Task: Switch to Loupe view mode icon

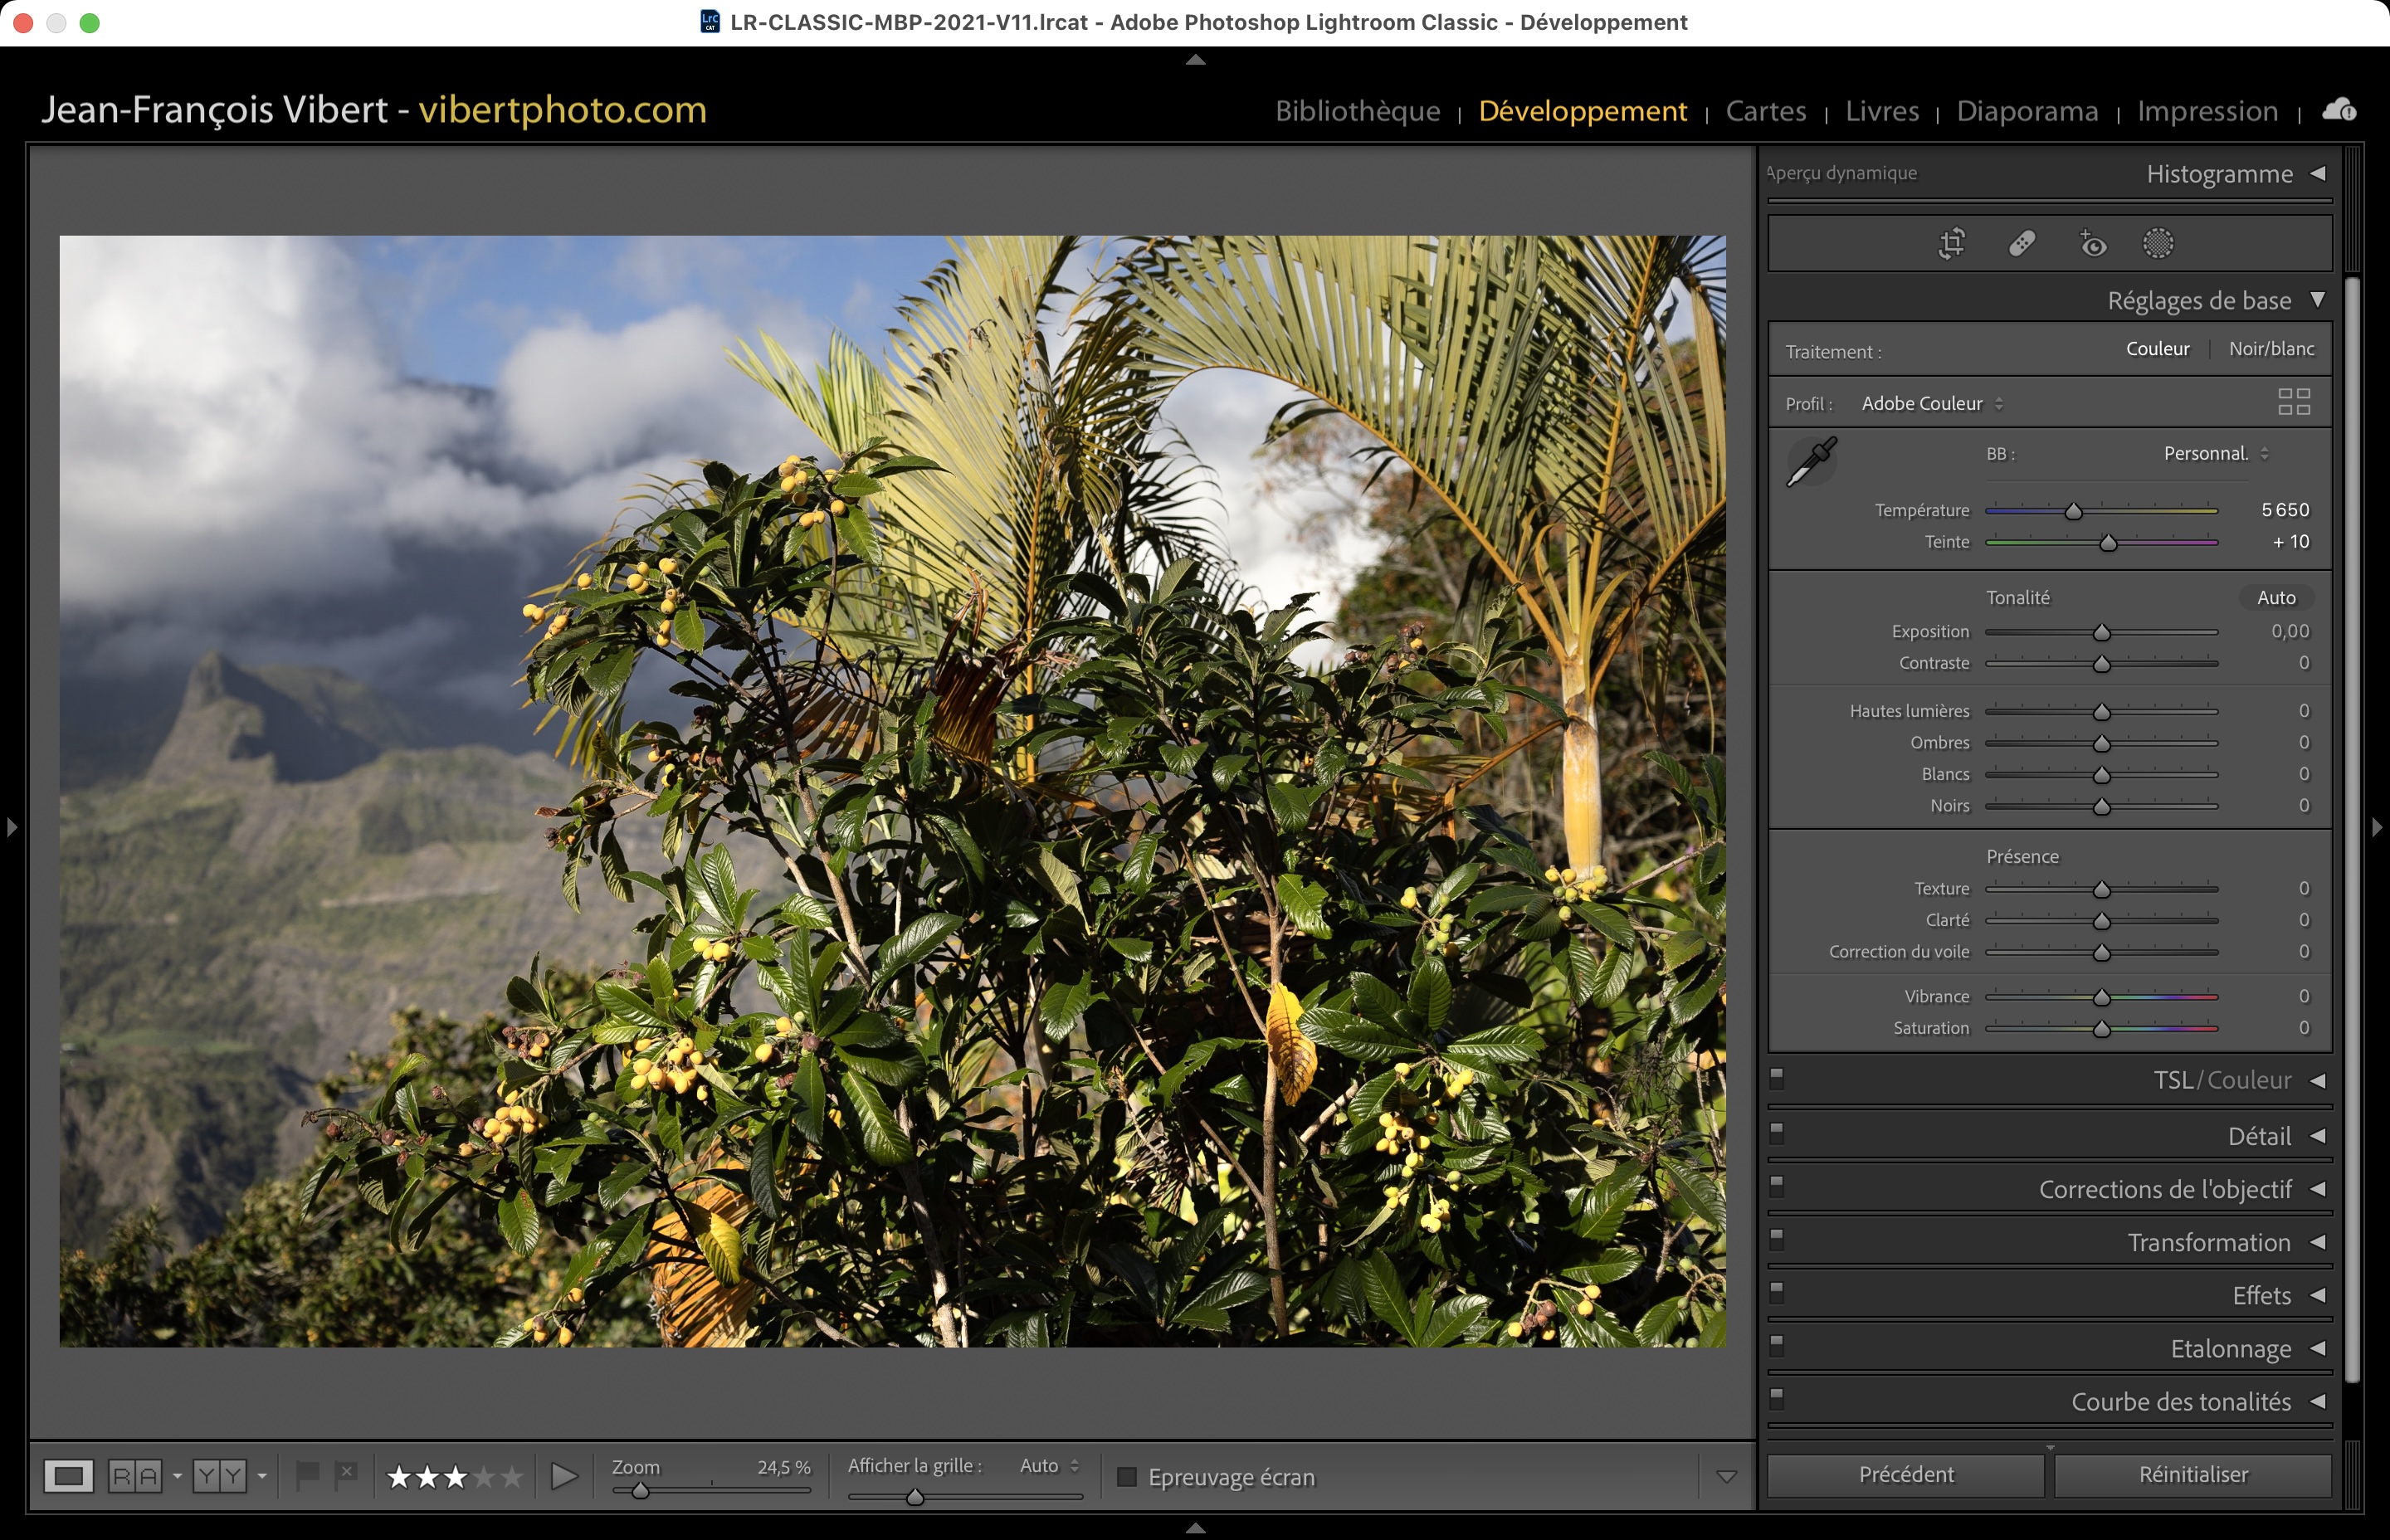Action: pos(68,1475)
